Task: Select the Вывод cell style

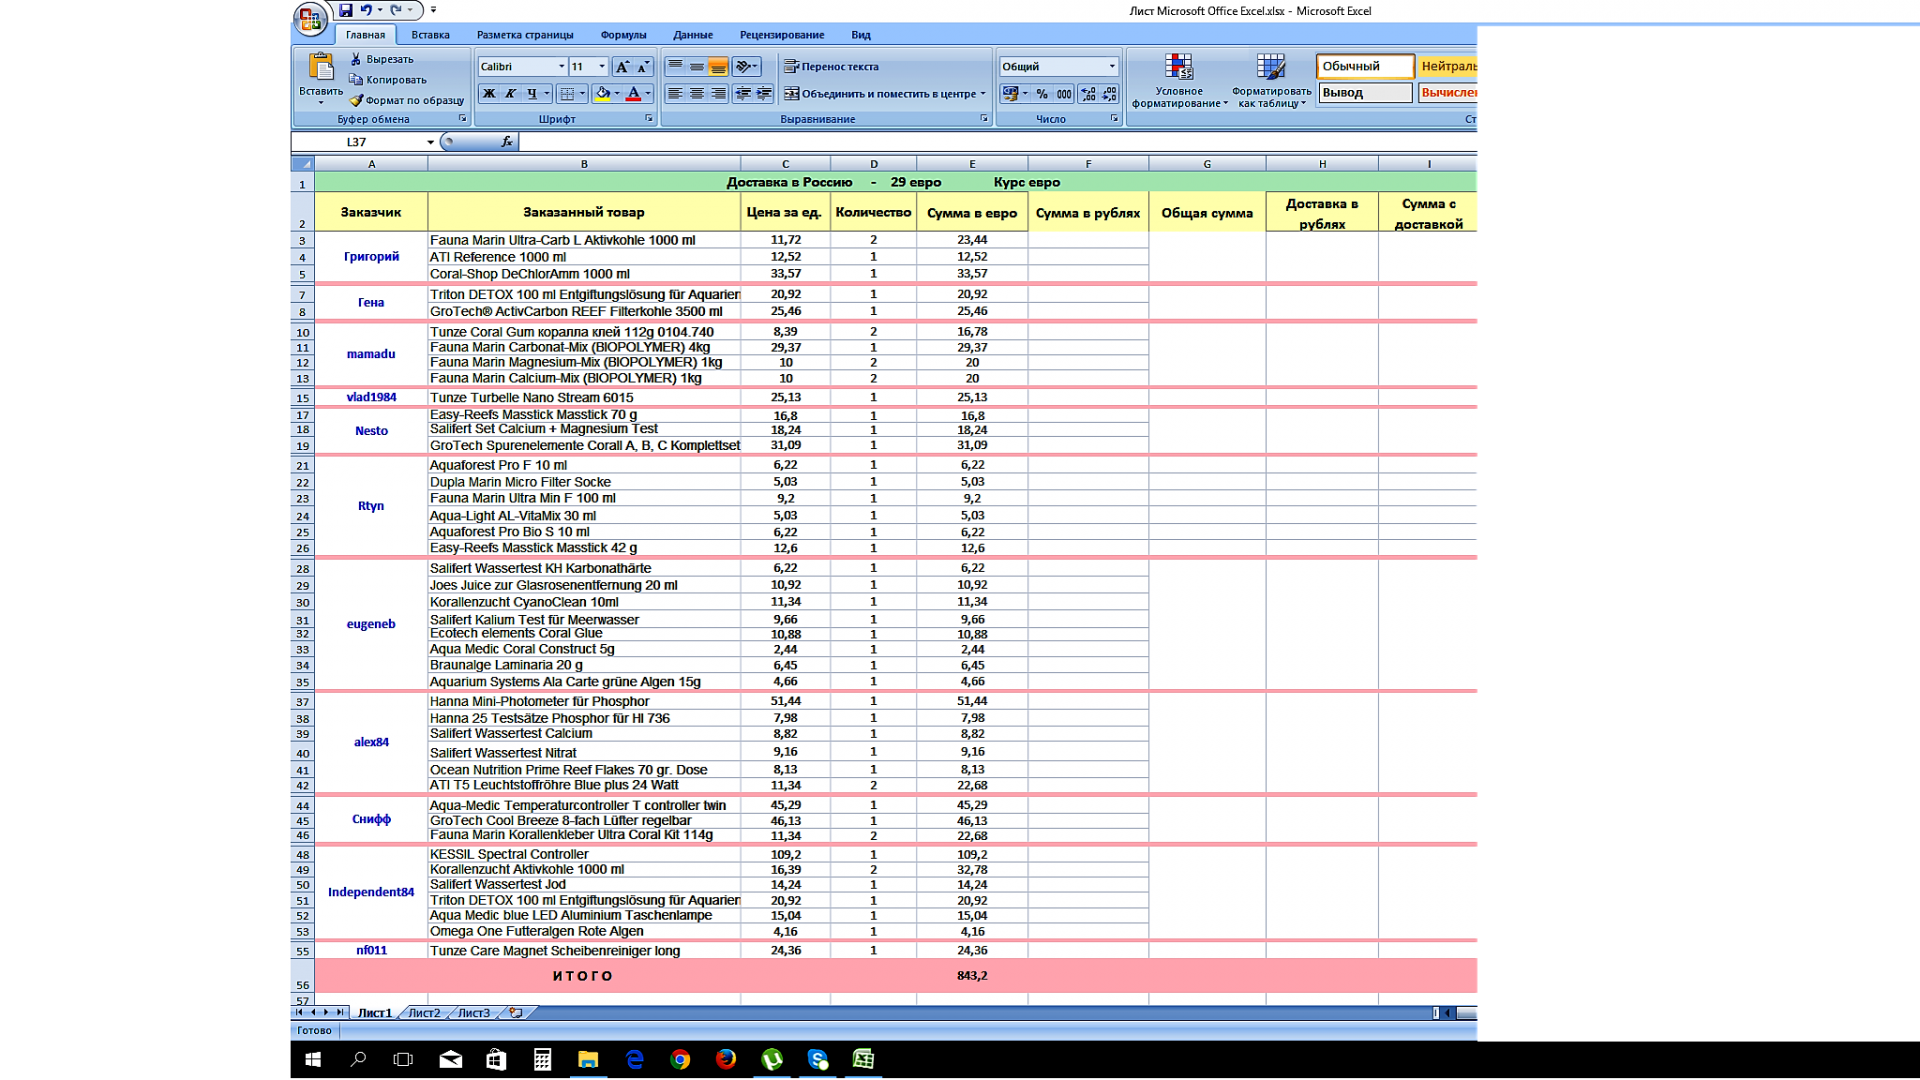Action: 1365,93
